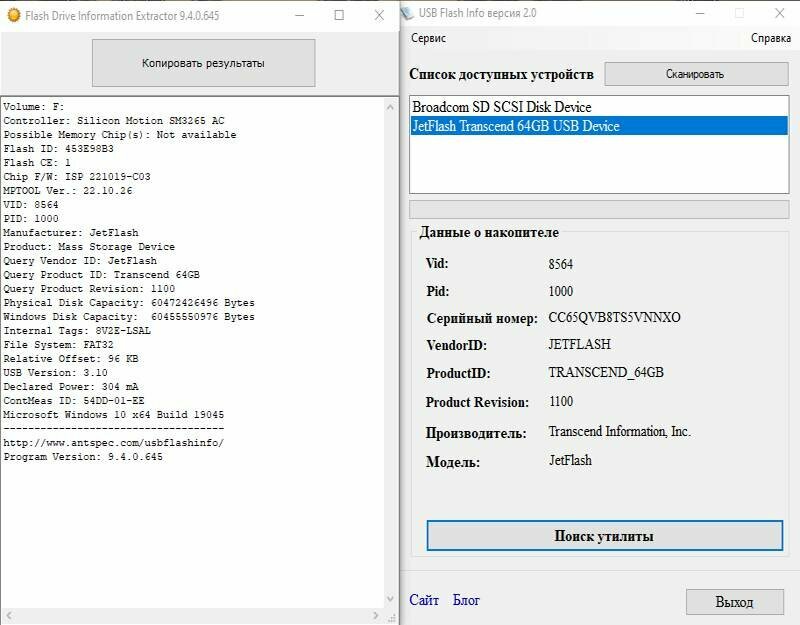This screenshot has width=800, height=625.
Task: Click Query Product ID: Transcend 64GB line
Action: (x=102, y=274)
